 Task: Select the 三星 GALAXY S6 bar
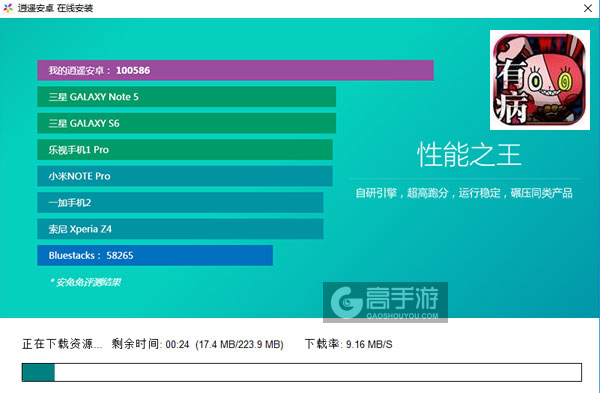(186, 123)
